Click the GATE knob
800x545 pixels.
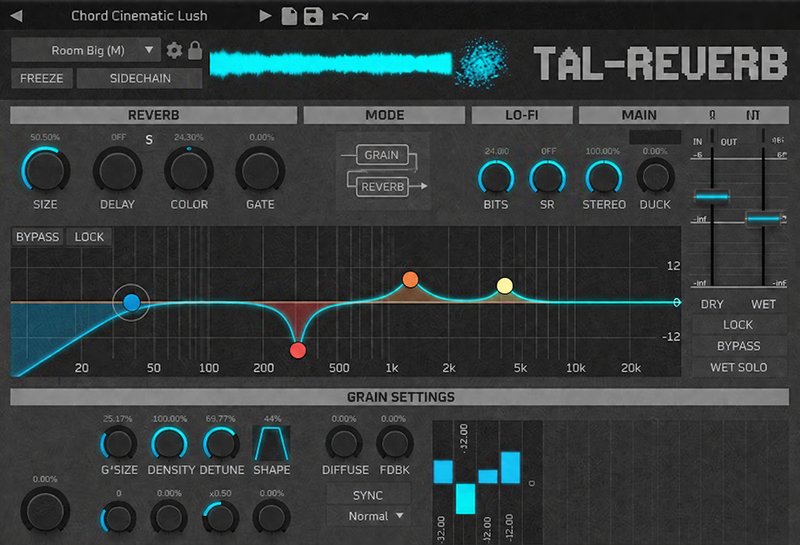(260, 170)
